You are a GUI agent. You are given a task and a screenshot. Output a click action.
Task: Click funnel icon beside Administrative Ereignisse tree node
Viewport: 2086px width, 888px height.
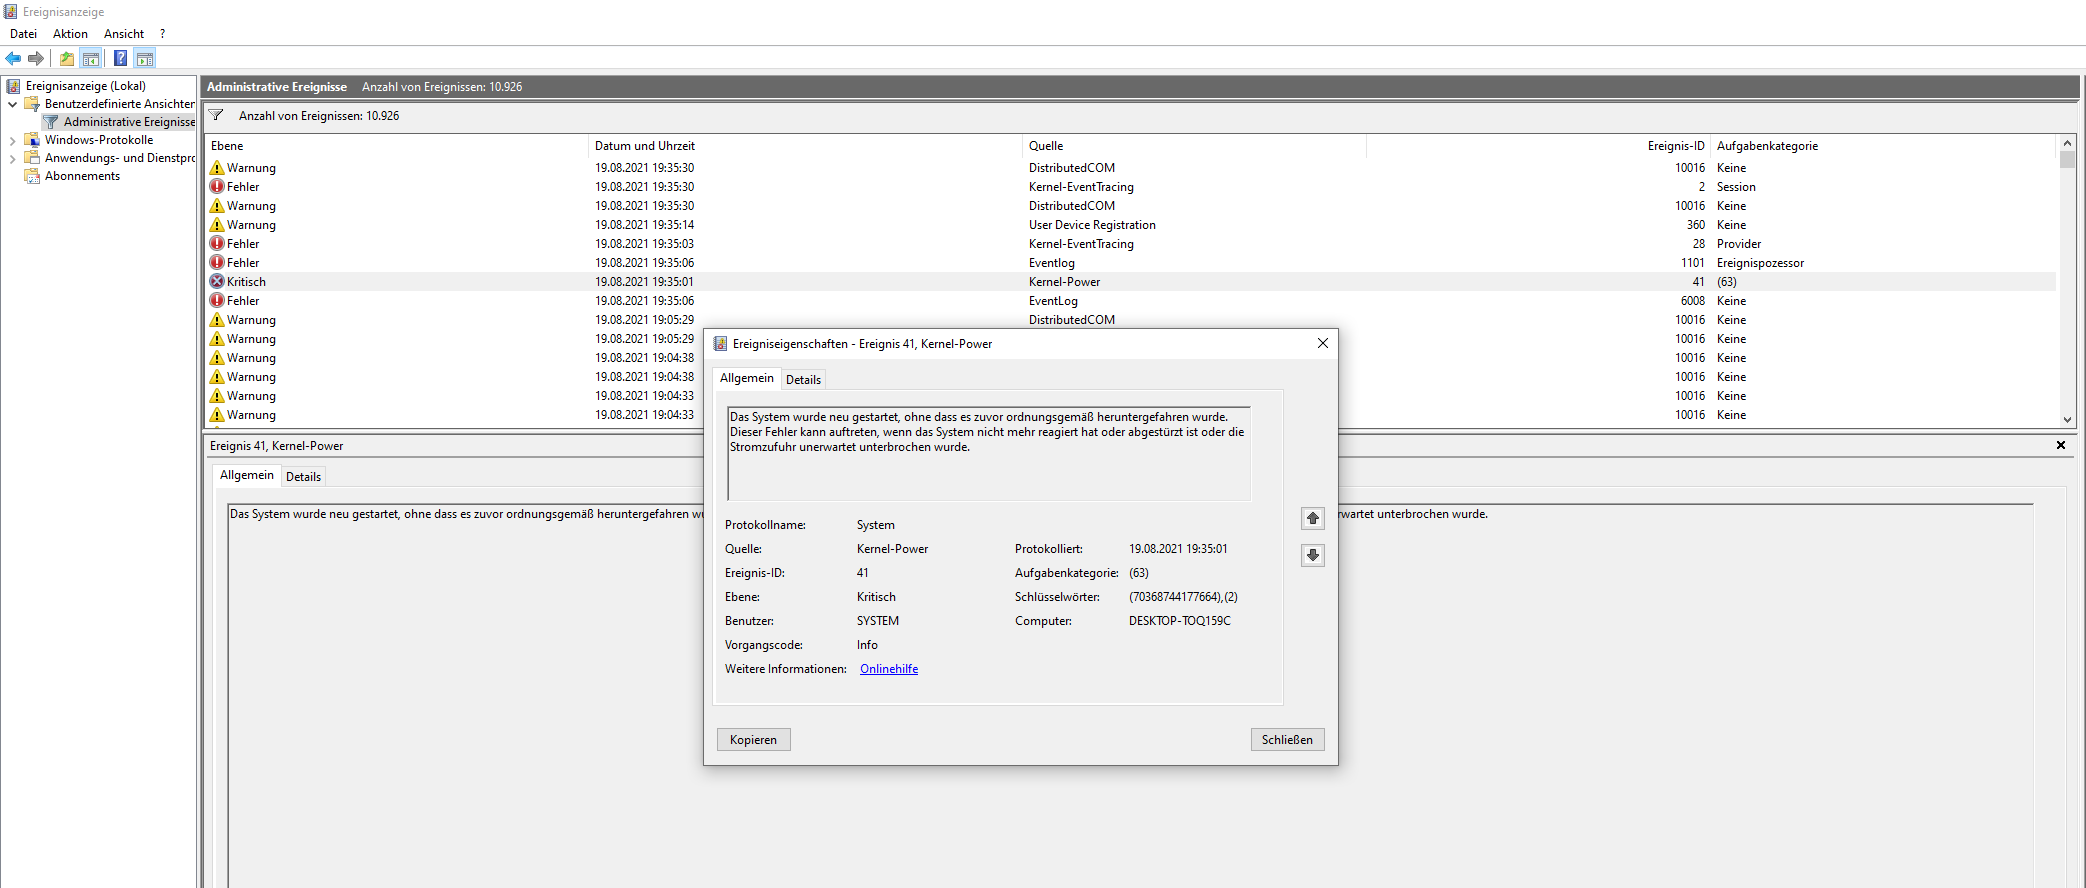(x=51, y=122)
